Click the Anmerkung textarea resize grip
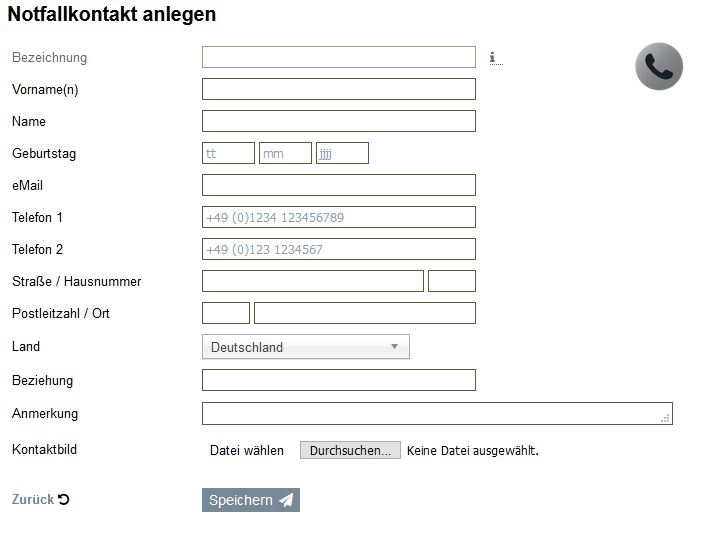This screenshot has width=702, height=536. pos(665,418)
